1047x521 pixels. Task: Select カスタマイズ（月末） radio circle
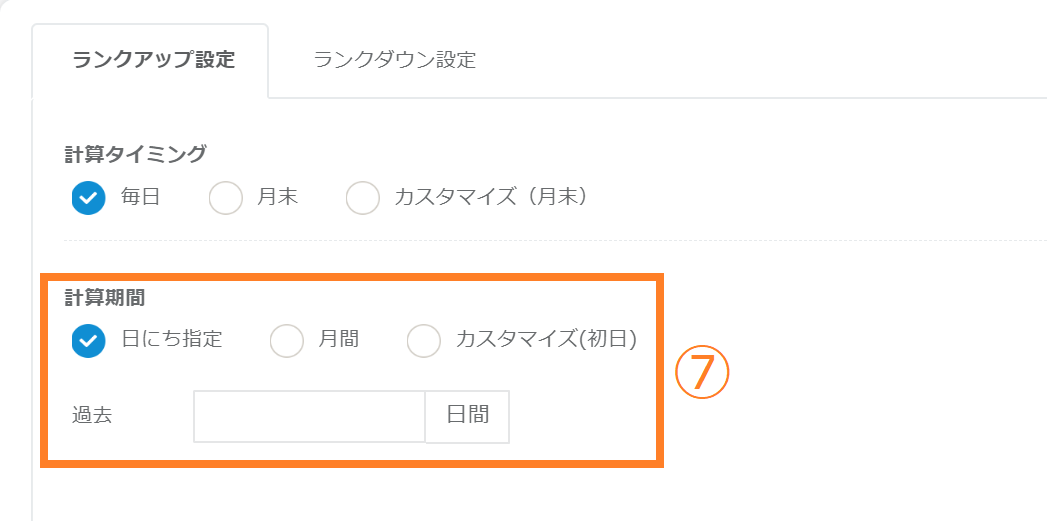pyautogui.click(x=363, y=198)
